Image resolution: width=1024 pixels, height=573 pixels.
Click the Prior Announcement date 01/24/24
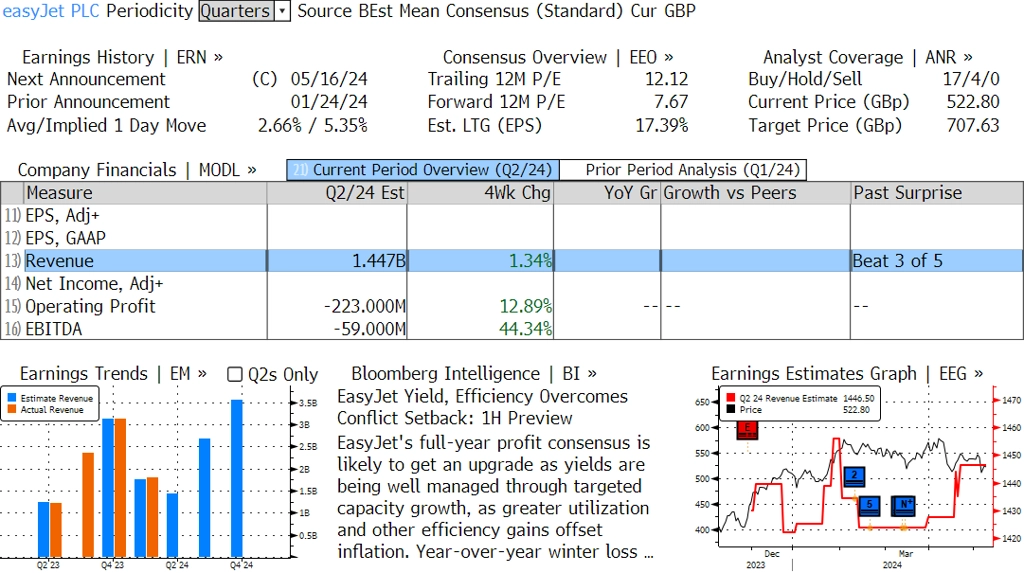tap(329, 103)
